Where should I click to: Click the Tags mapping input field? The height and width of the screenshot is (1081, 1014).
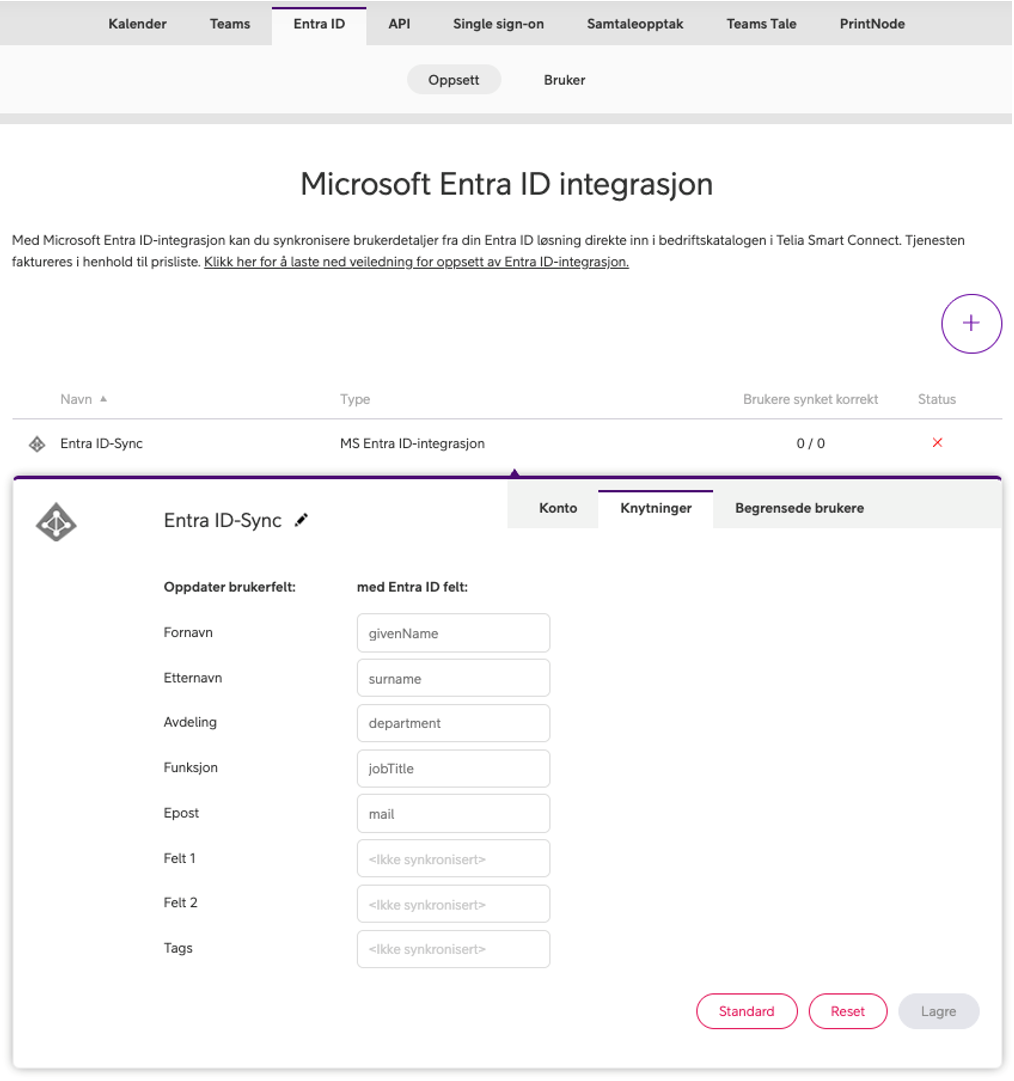(453, 949)
